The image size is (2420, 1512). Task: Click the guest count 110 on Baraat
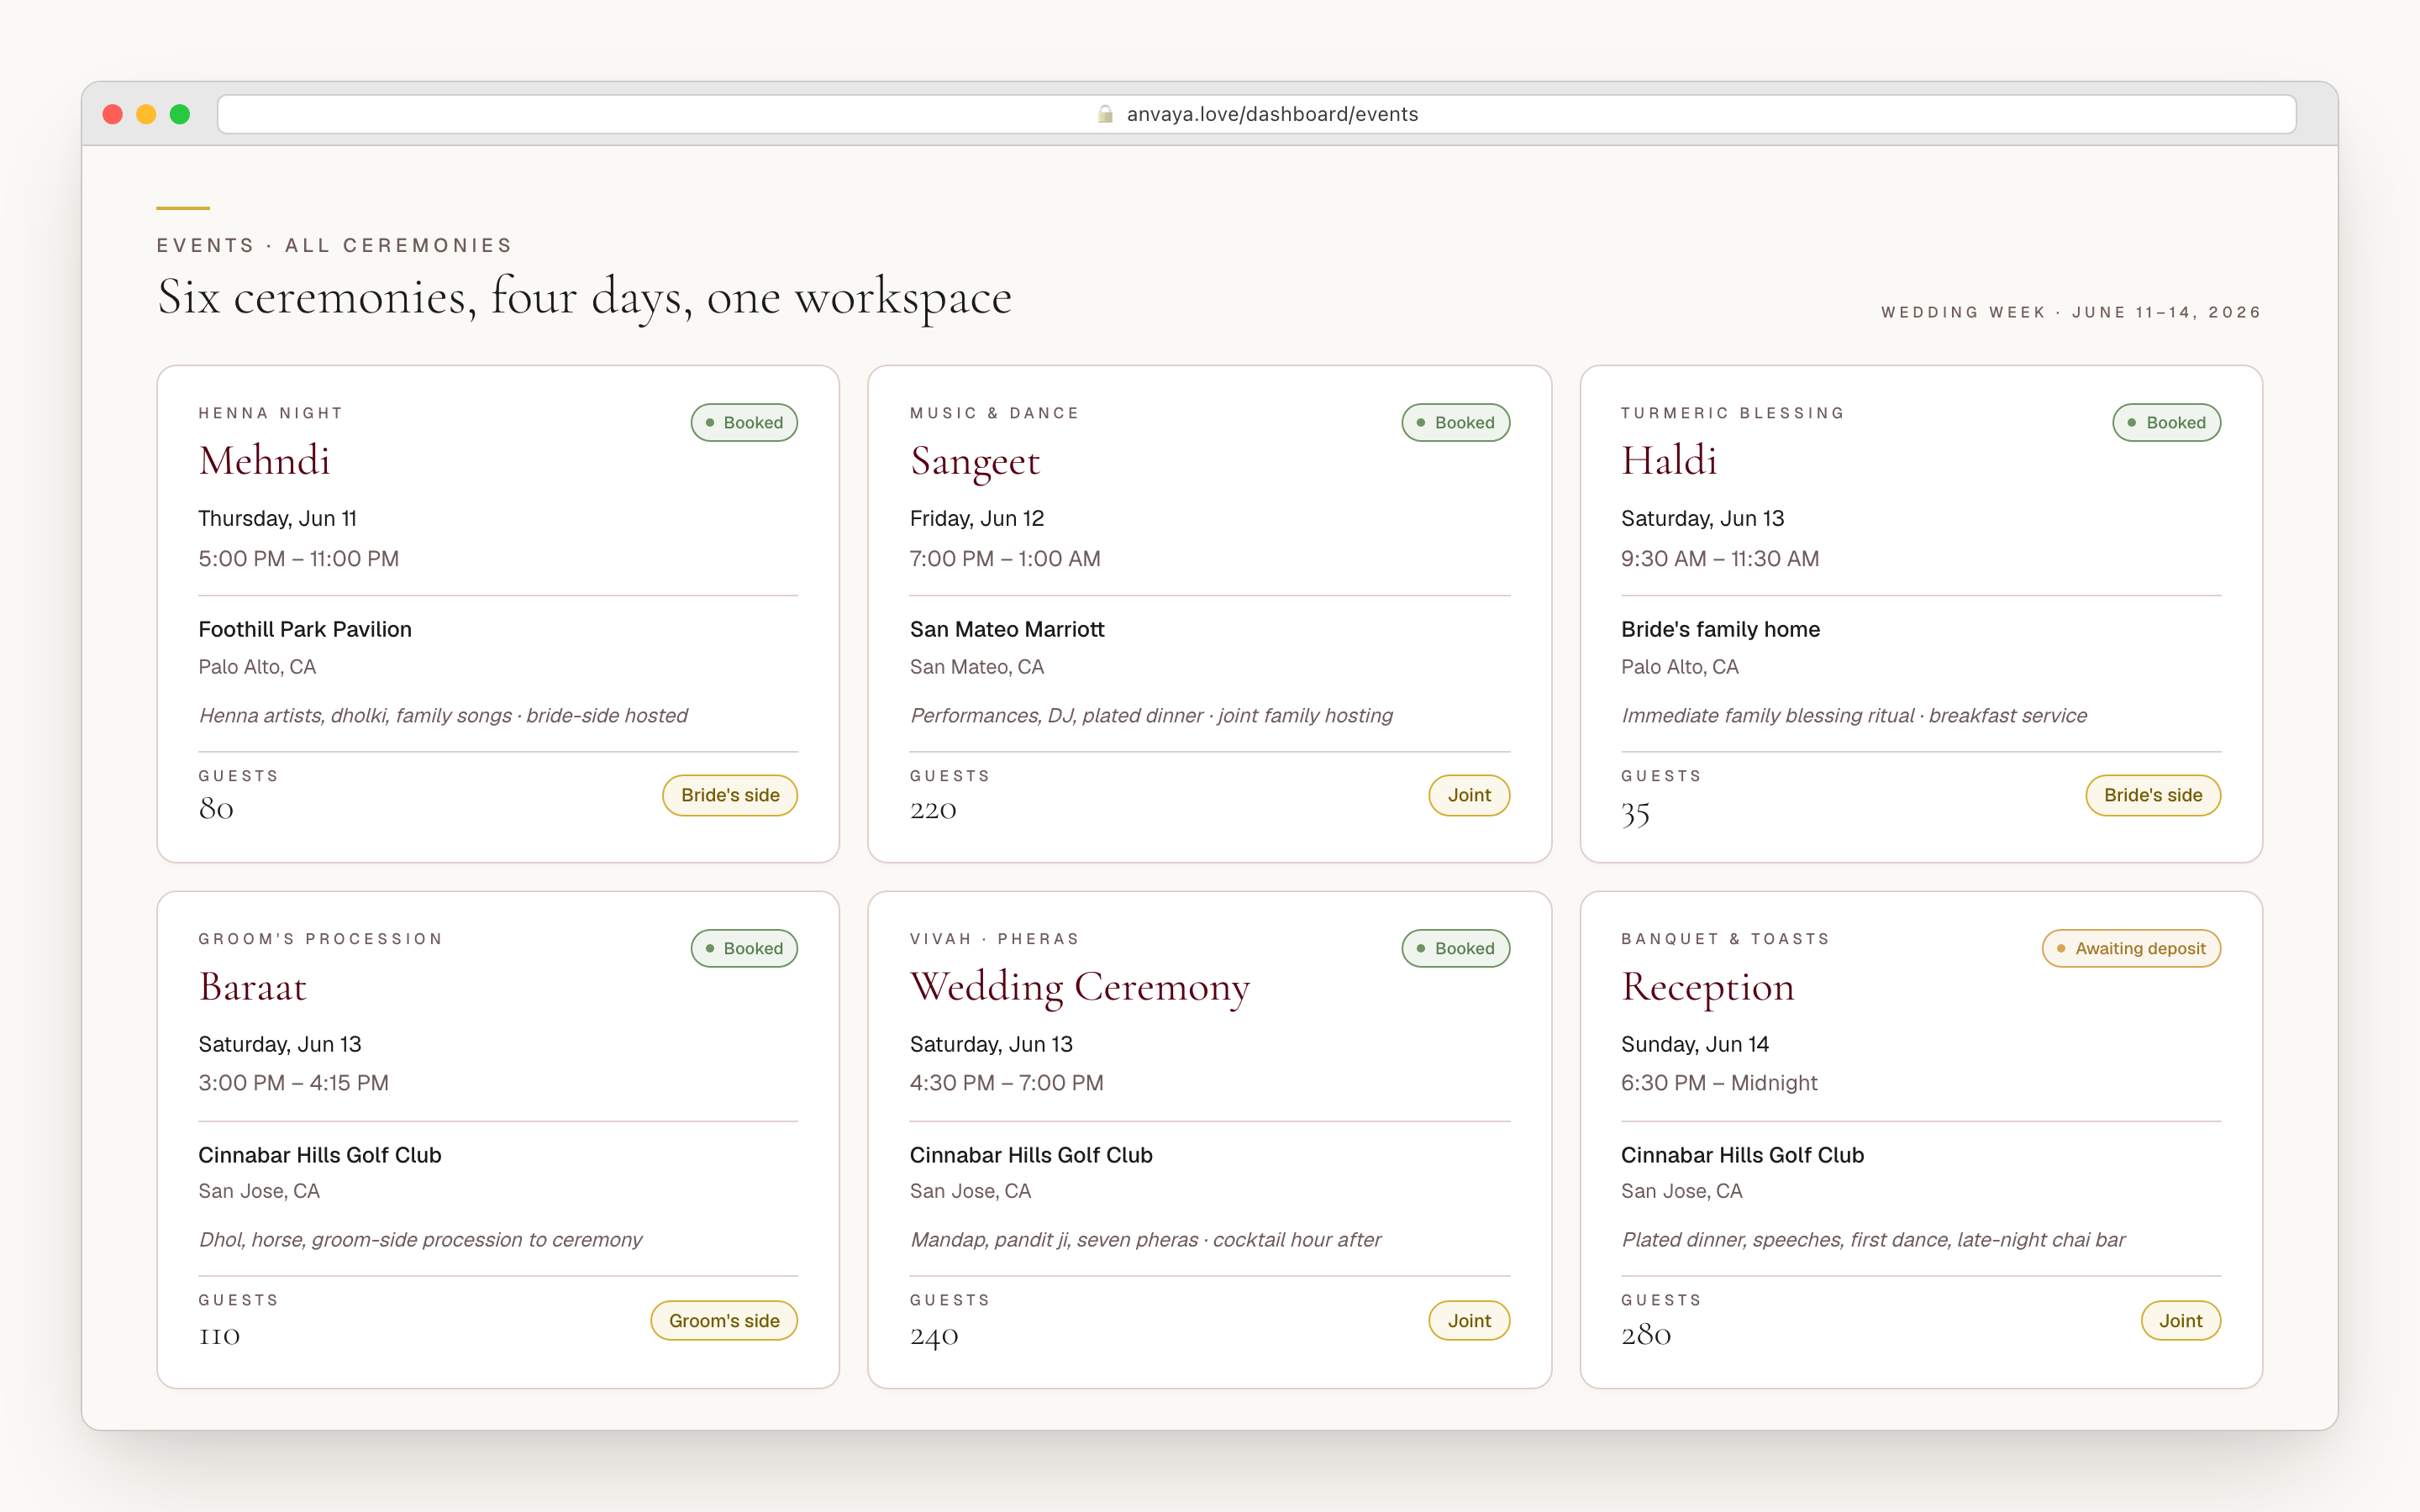(220, 1336)
